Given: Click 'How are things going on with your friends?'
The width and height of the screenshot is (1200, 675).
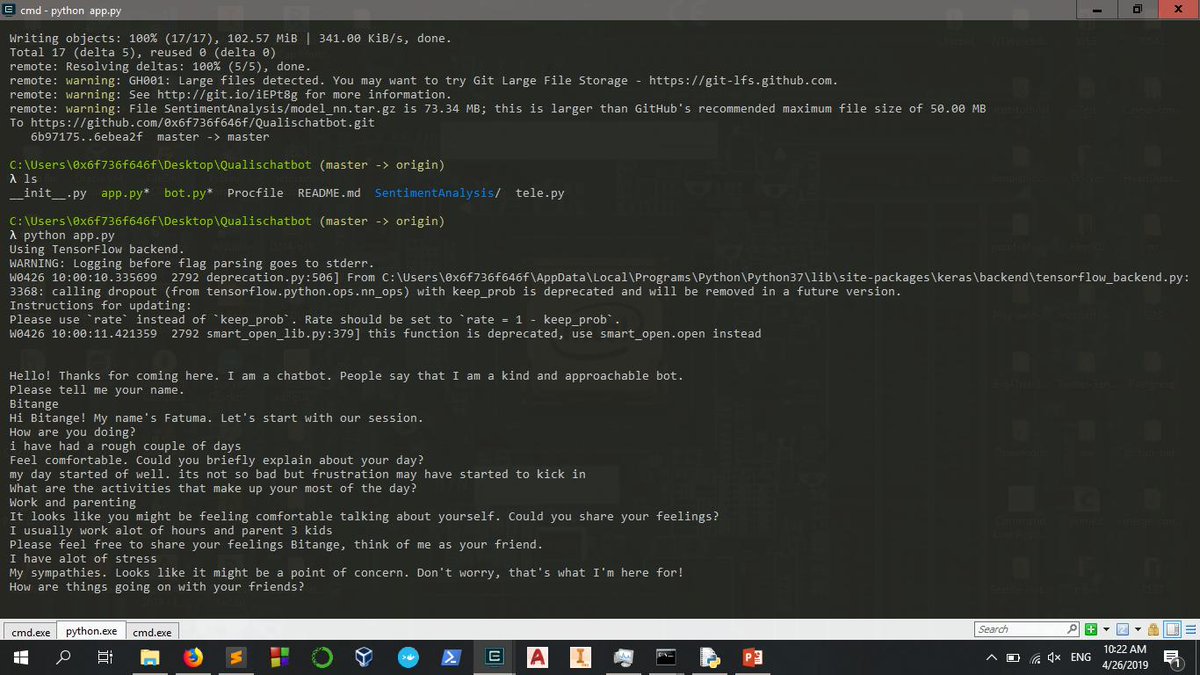Looking at the screenshot, I should click(x=157, y=587).
